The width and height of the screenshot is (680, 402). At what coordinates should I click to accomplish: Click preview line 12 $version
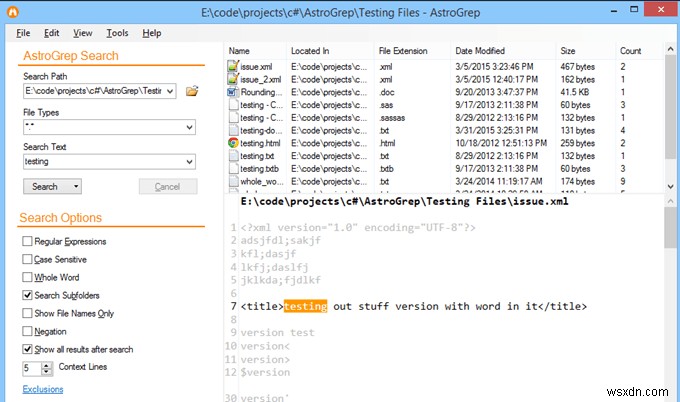tap(265, 372)
